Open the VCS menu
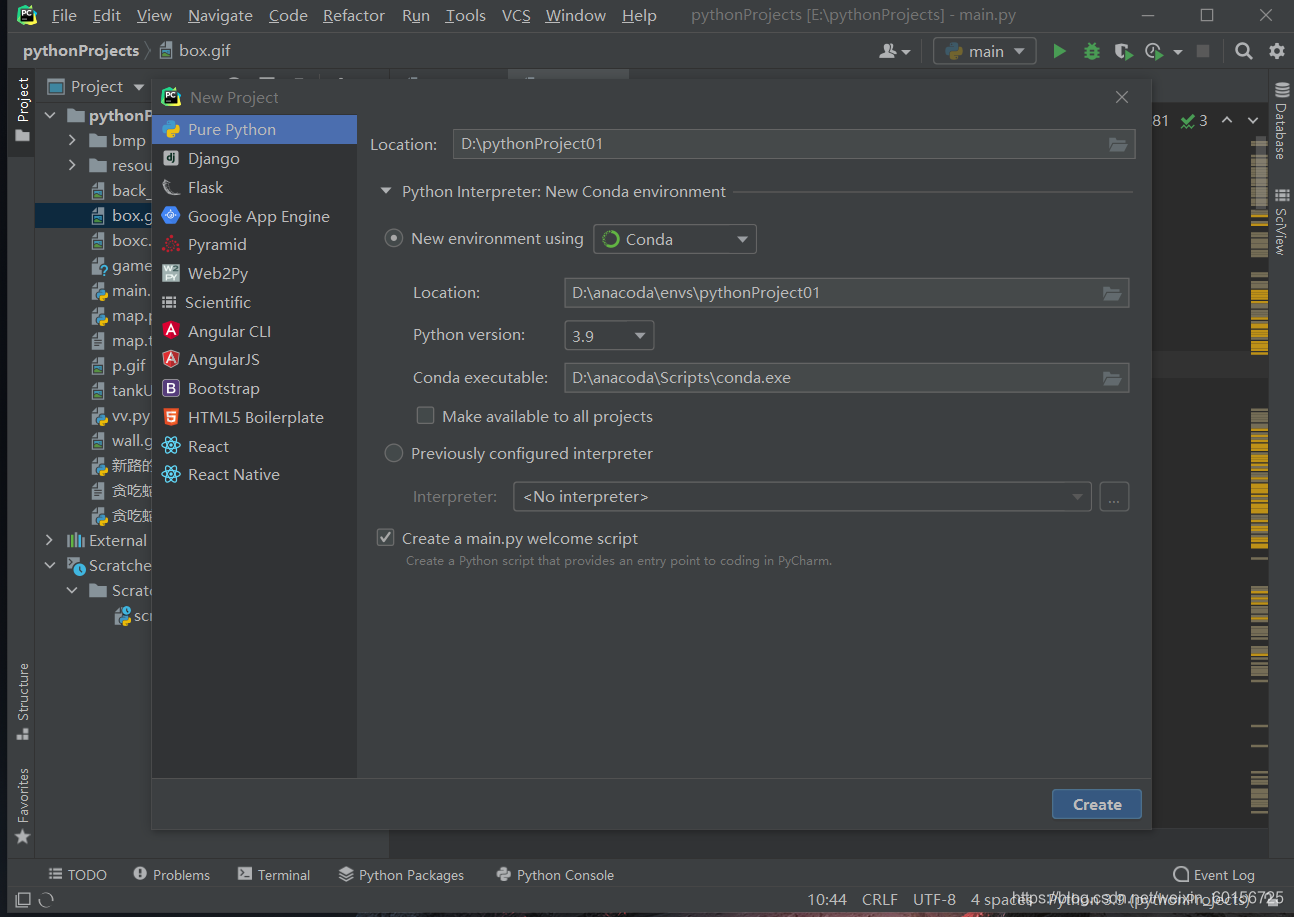This screenshot has width=1294, height=917. coord(516,15)
